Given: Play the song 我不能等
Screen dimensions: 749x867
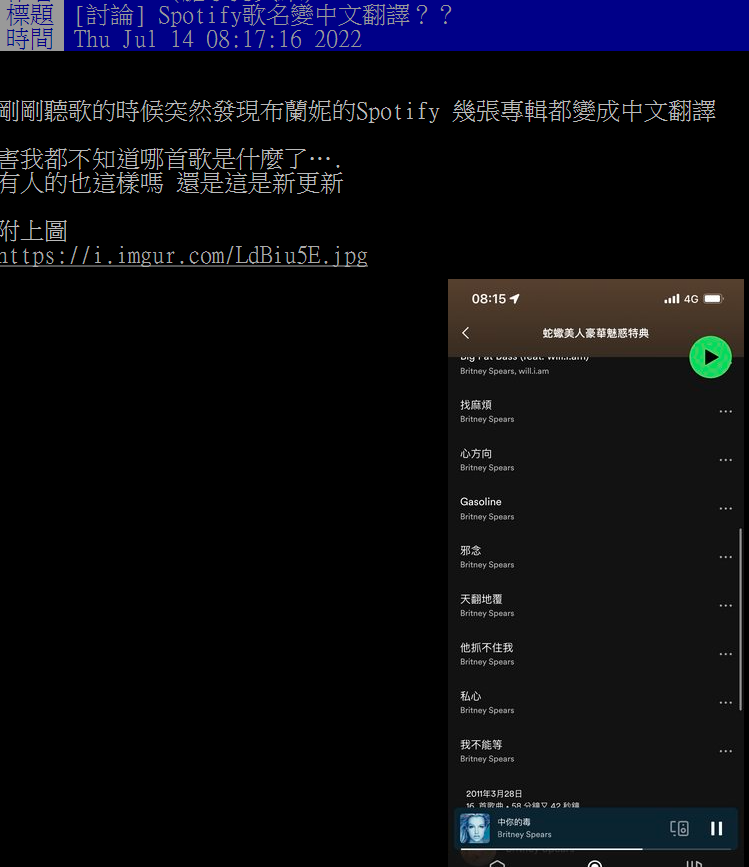Looking at the screenshot, I should 481,745.
